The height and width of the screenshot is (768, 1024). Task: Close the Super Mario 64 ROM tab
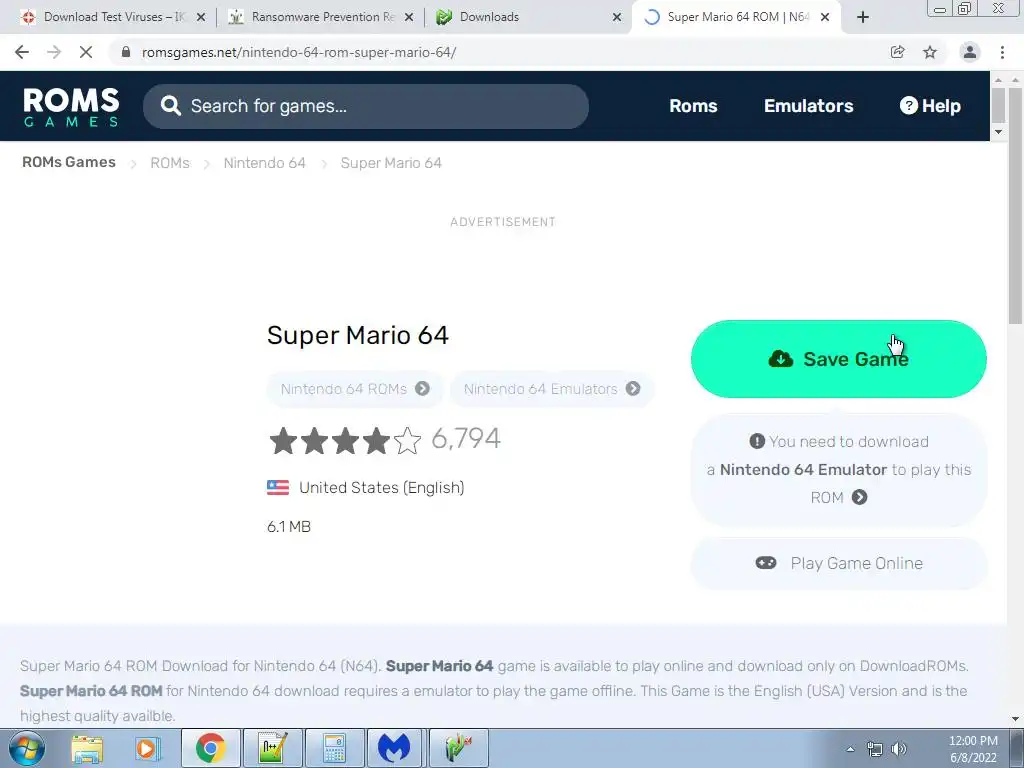click(825, 17)
